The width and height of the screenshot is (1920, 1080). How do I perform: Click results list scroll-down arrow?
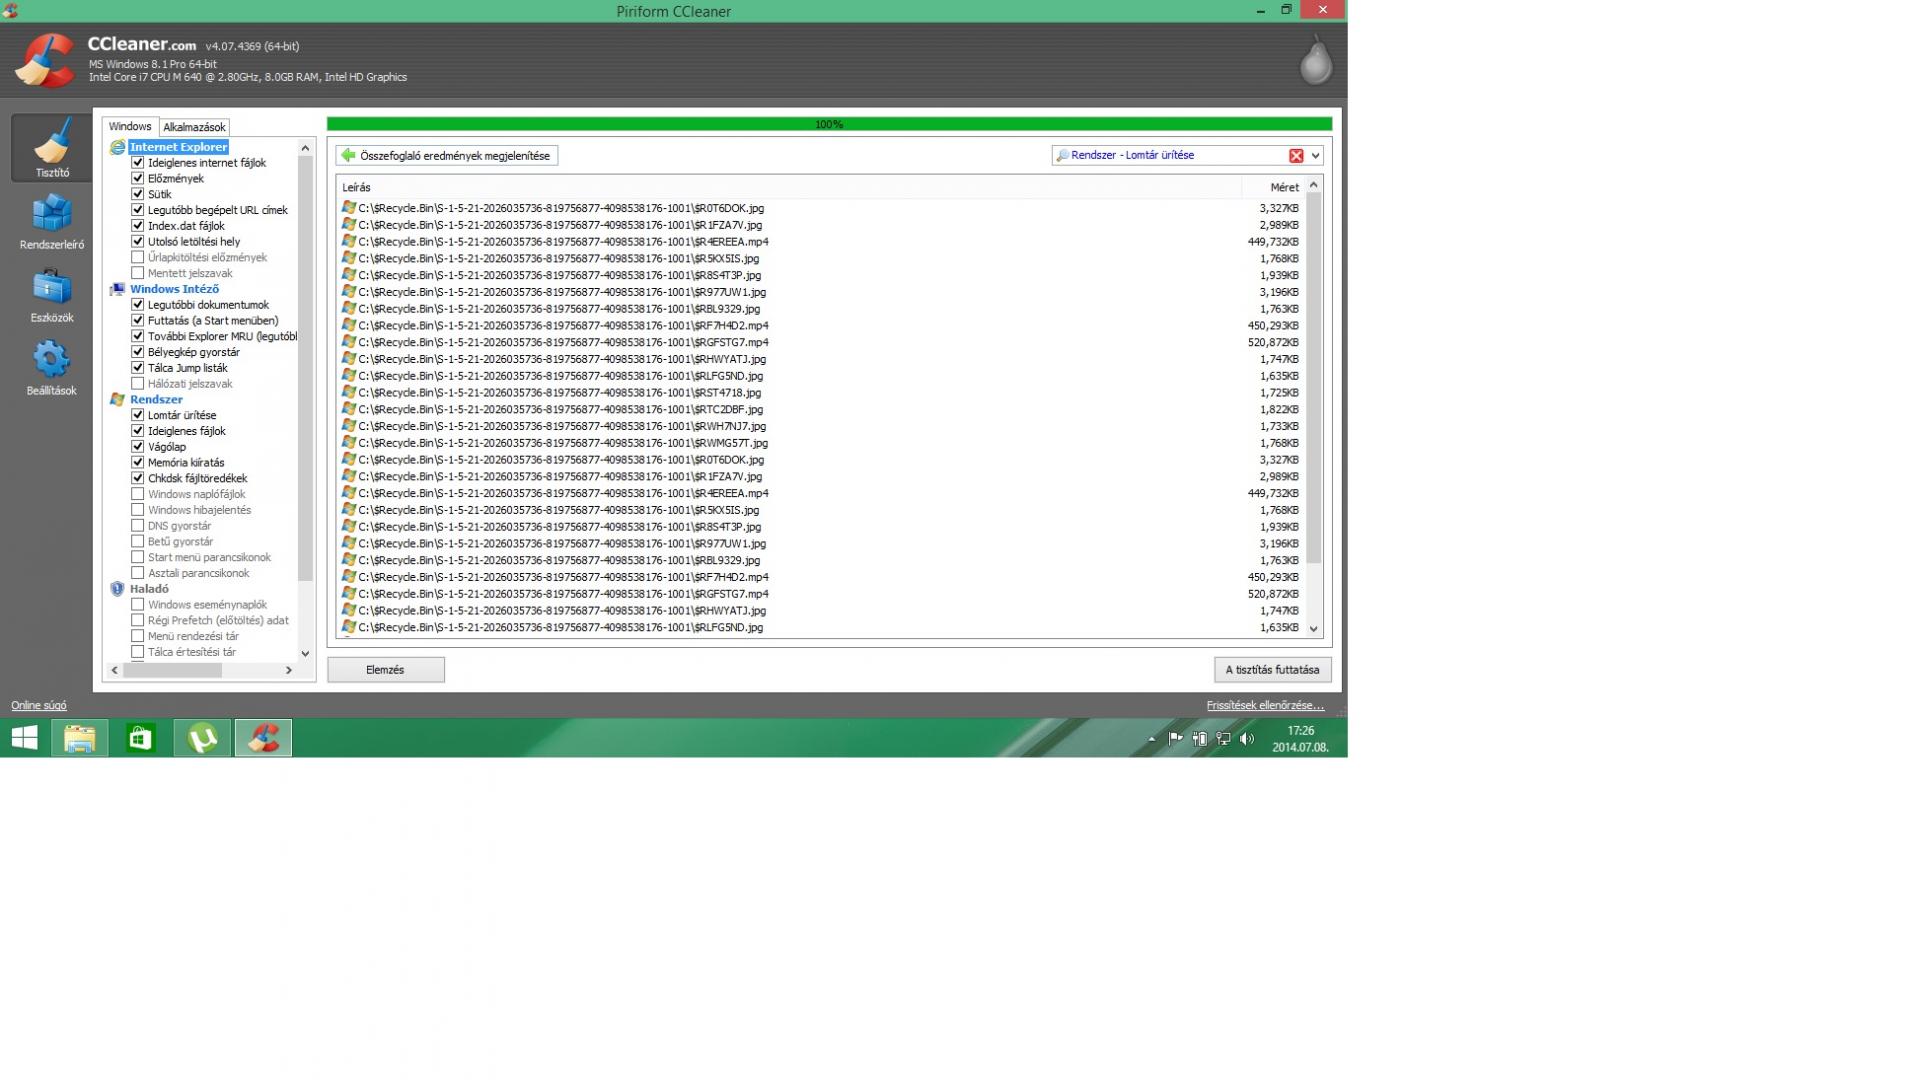click(1314, 629)
